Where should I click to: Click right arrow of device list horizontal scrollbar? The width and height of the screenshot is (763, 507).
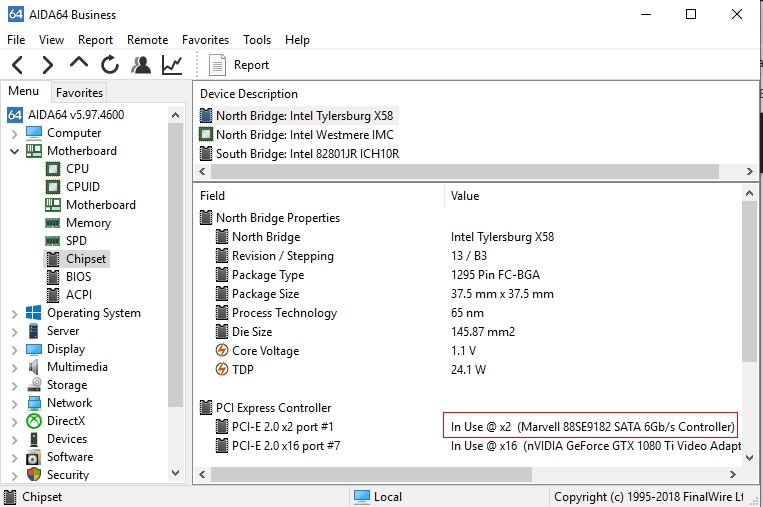749,171
